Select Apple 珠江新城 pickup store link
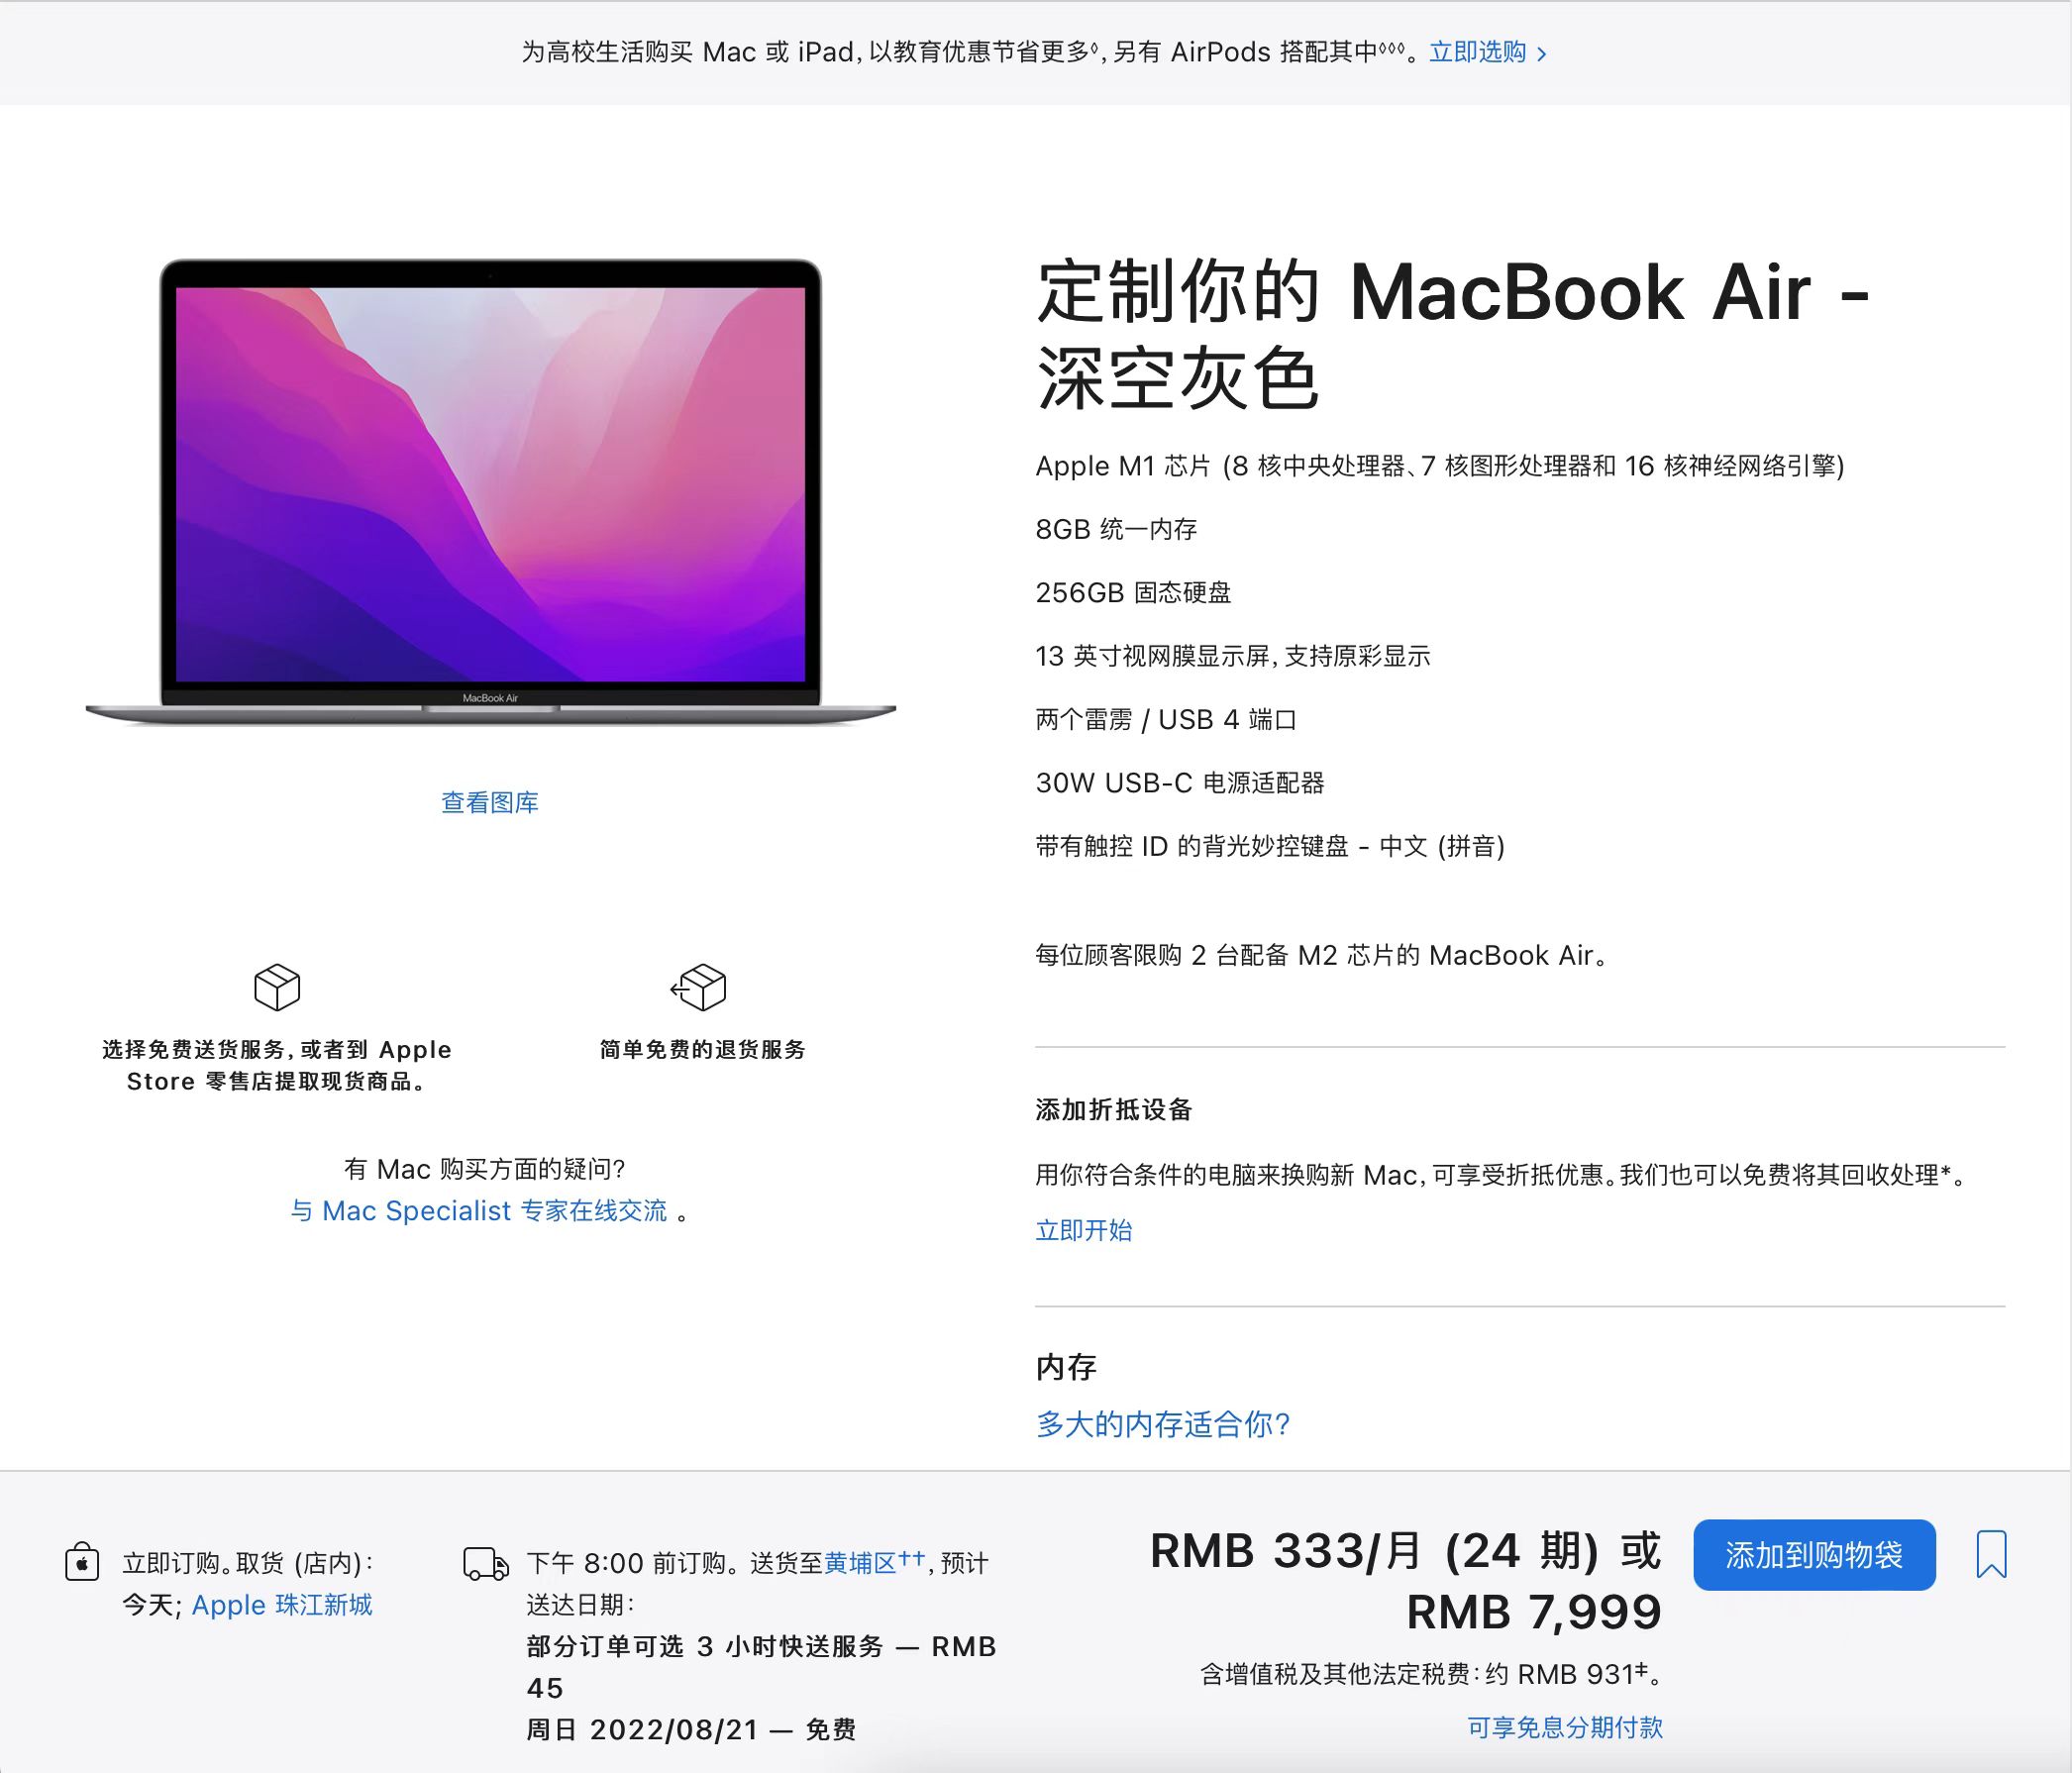The image size is (2072, 1773). point(282,1605)
